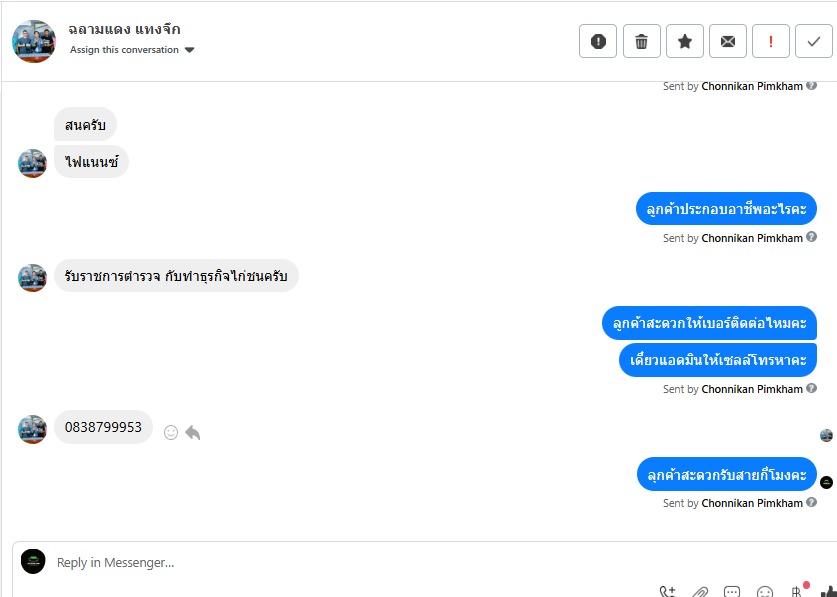Viewport: 837px width, 597px height.
Task: Delete conversation using trash icon
Action: (x=642, y=41)
